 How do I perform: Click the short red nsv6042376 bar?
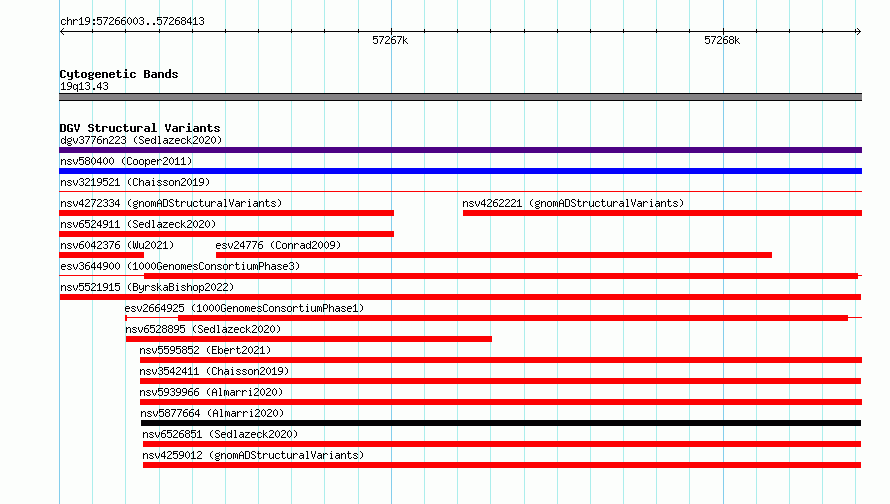[102, 255]
